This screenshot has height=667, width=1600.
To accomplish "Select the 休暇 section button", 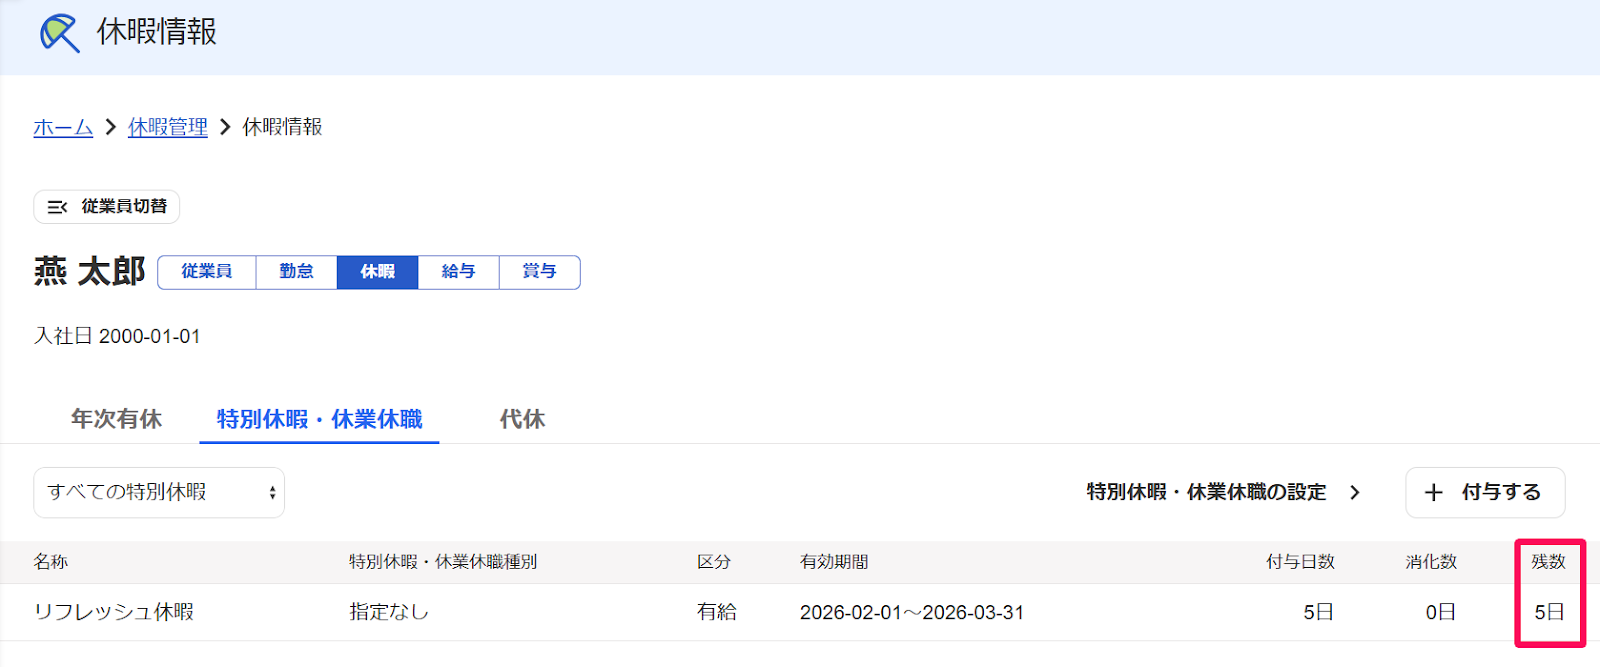I will [x=377, y=272].
